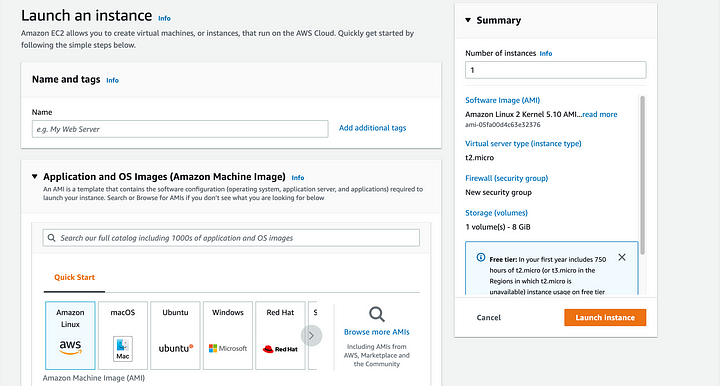This screenshot has width=720, height=386.
Task: Click Cancel in the summary panel
Action: coord(489,318)
